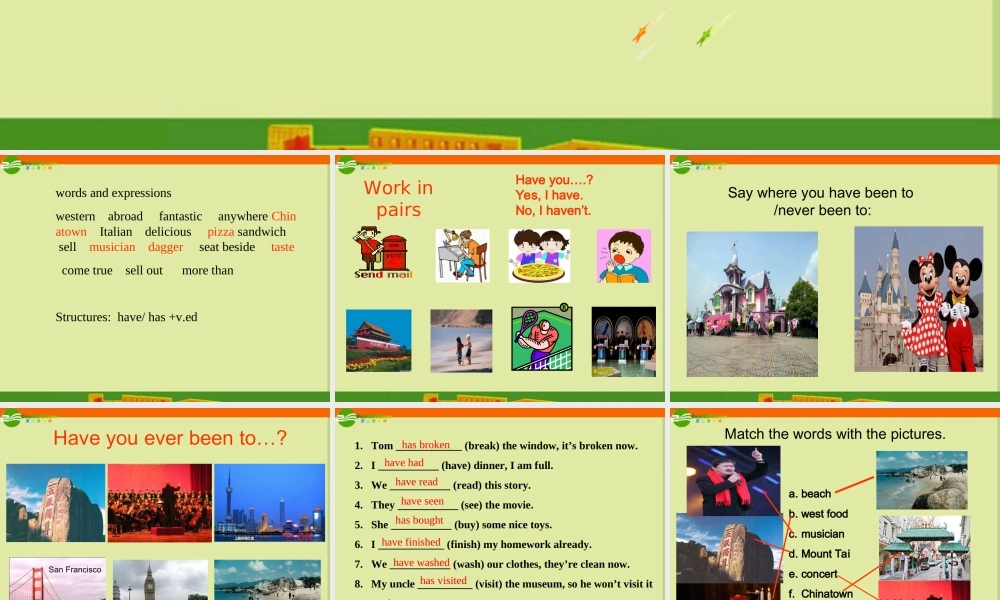Select the answer 'have finished' in sentence 6
This screenshot has width=1000, height=600.
[x=411, y=543]
